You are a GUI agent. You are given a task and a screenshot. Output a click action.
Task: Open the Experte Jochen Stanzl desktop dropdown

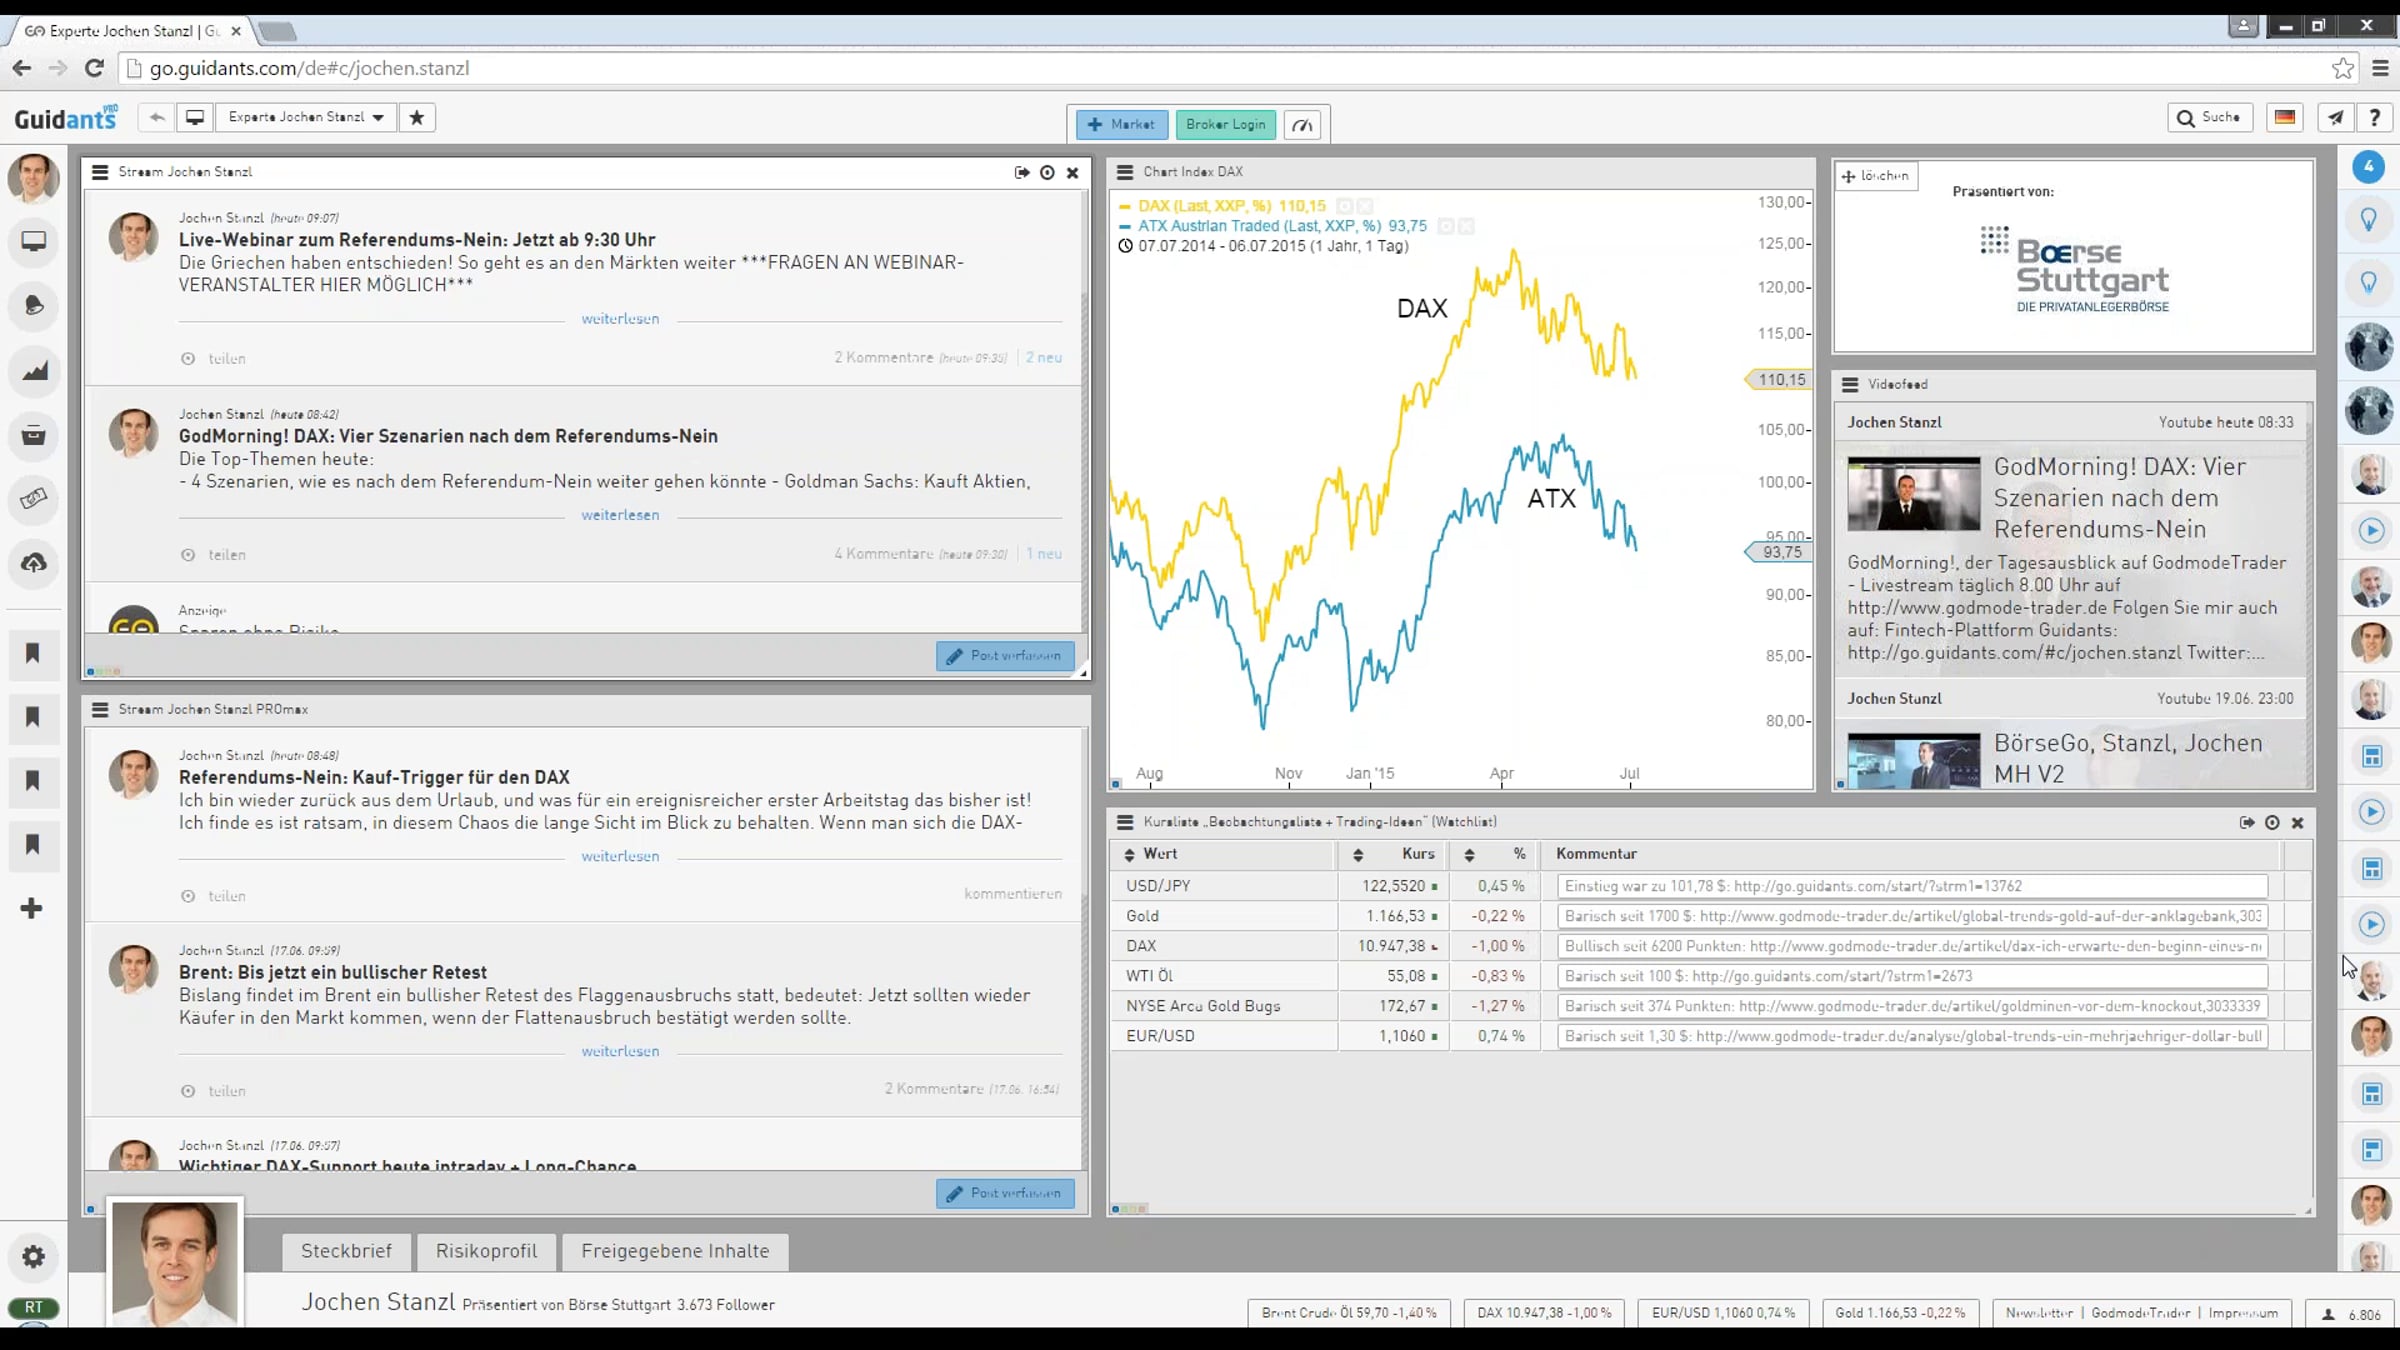(x=306, y=118)
